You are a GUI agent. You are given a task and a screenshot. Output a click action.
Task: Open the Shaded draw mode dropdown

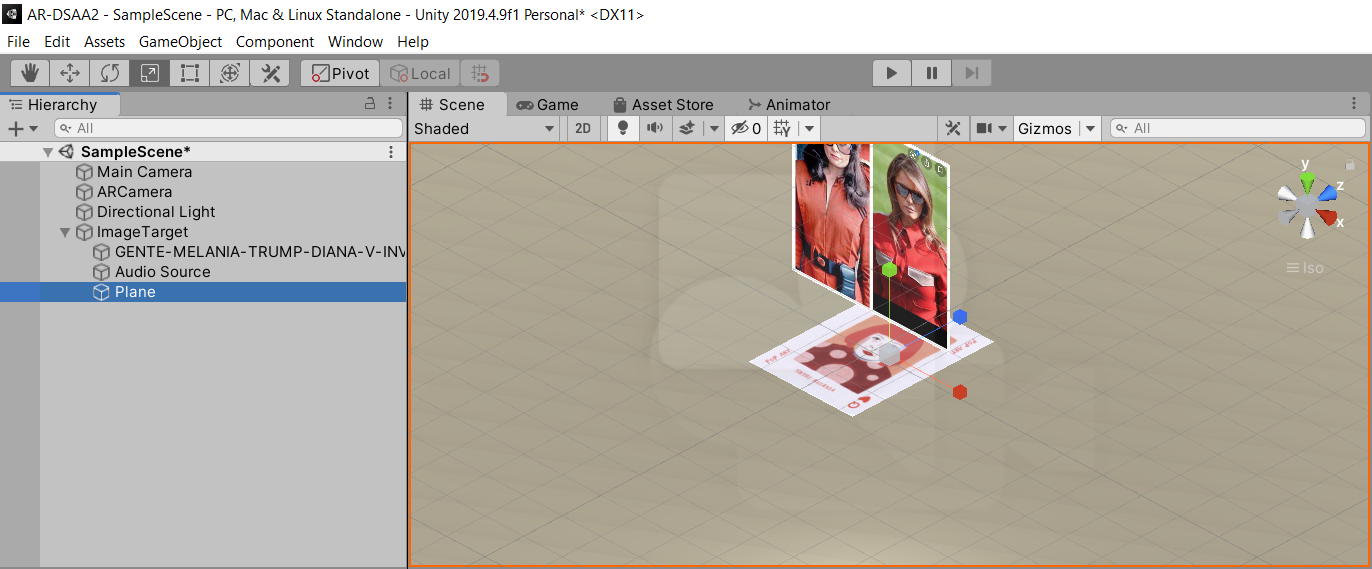coord(485,128)
